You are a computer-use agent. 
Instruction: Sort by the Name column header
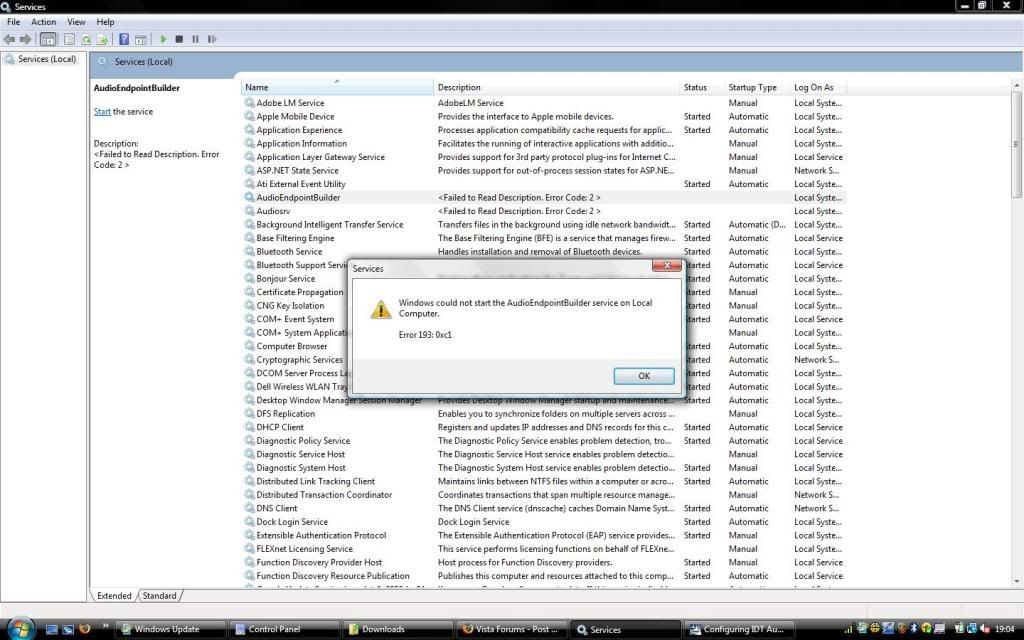click(336, 87)
